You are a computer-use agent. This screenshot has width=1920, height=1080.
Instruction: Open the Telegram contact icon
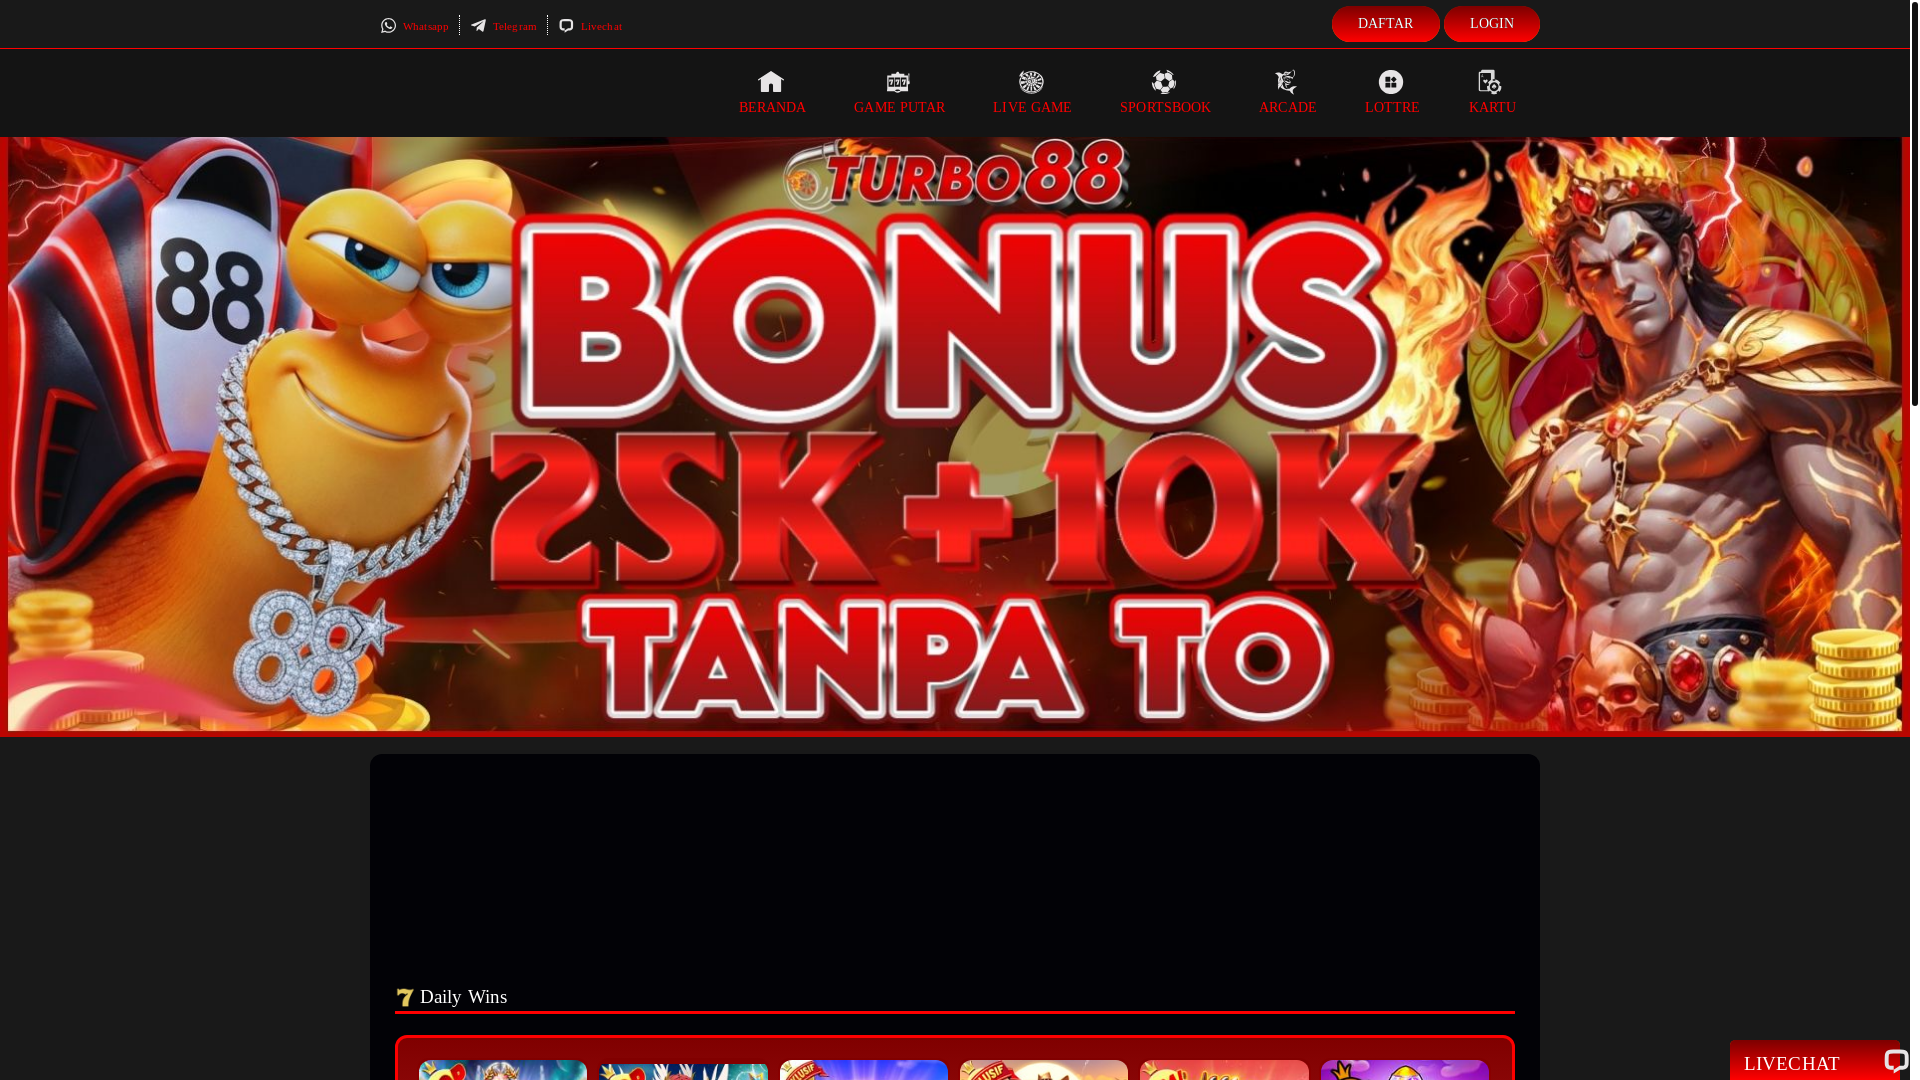(x=479, y=26)
